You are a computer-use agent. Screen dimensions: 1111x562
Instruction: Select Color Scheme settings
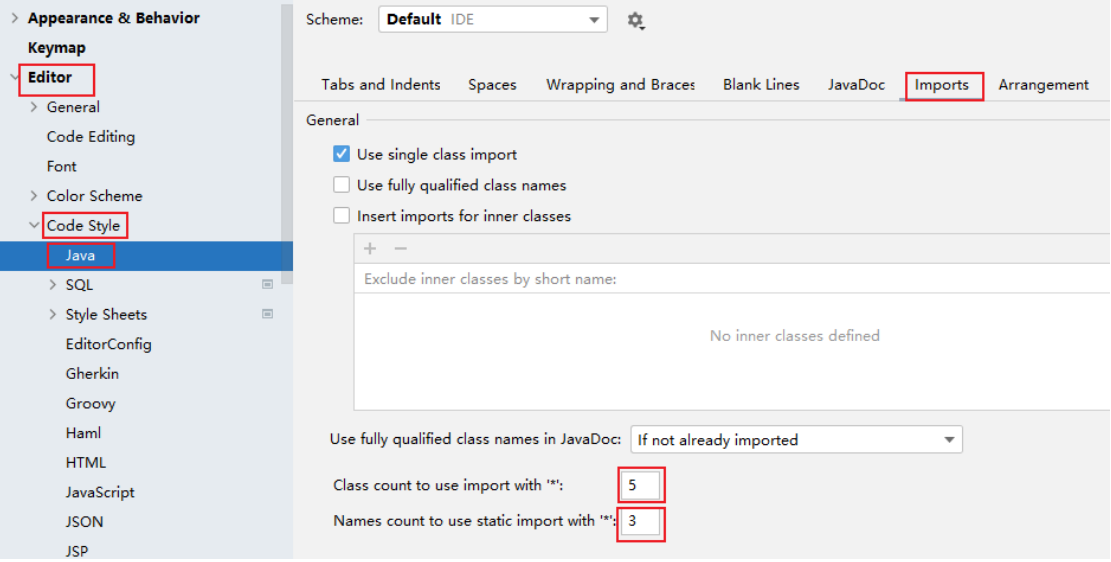point(94,196)
